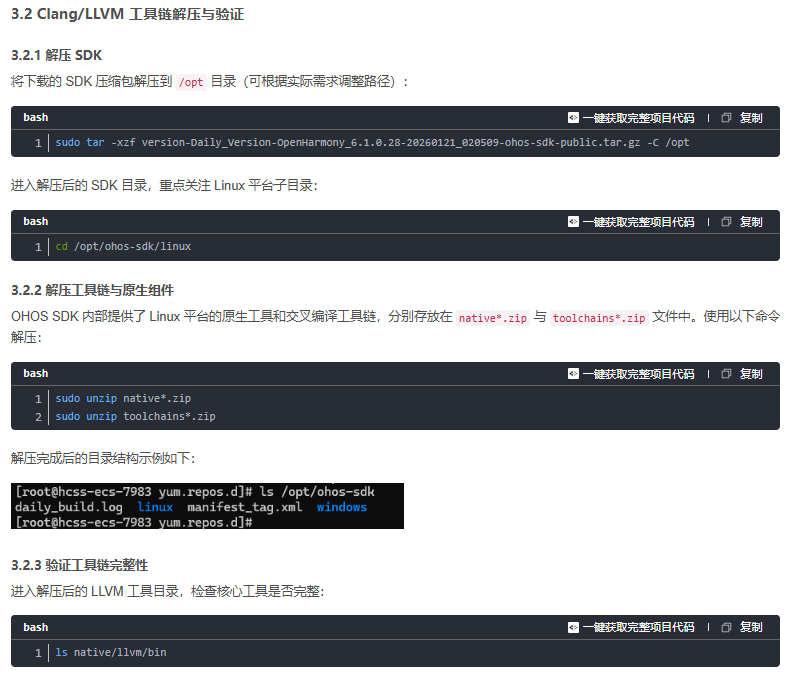This screenshot has height=681, width=791.
Task: Copy the sudo tar command code
Action: click(751, 118)
